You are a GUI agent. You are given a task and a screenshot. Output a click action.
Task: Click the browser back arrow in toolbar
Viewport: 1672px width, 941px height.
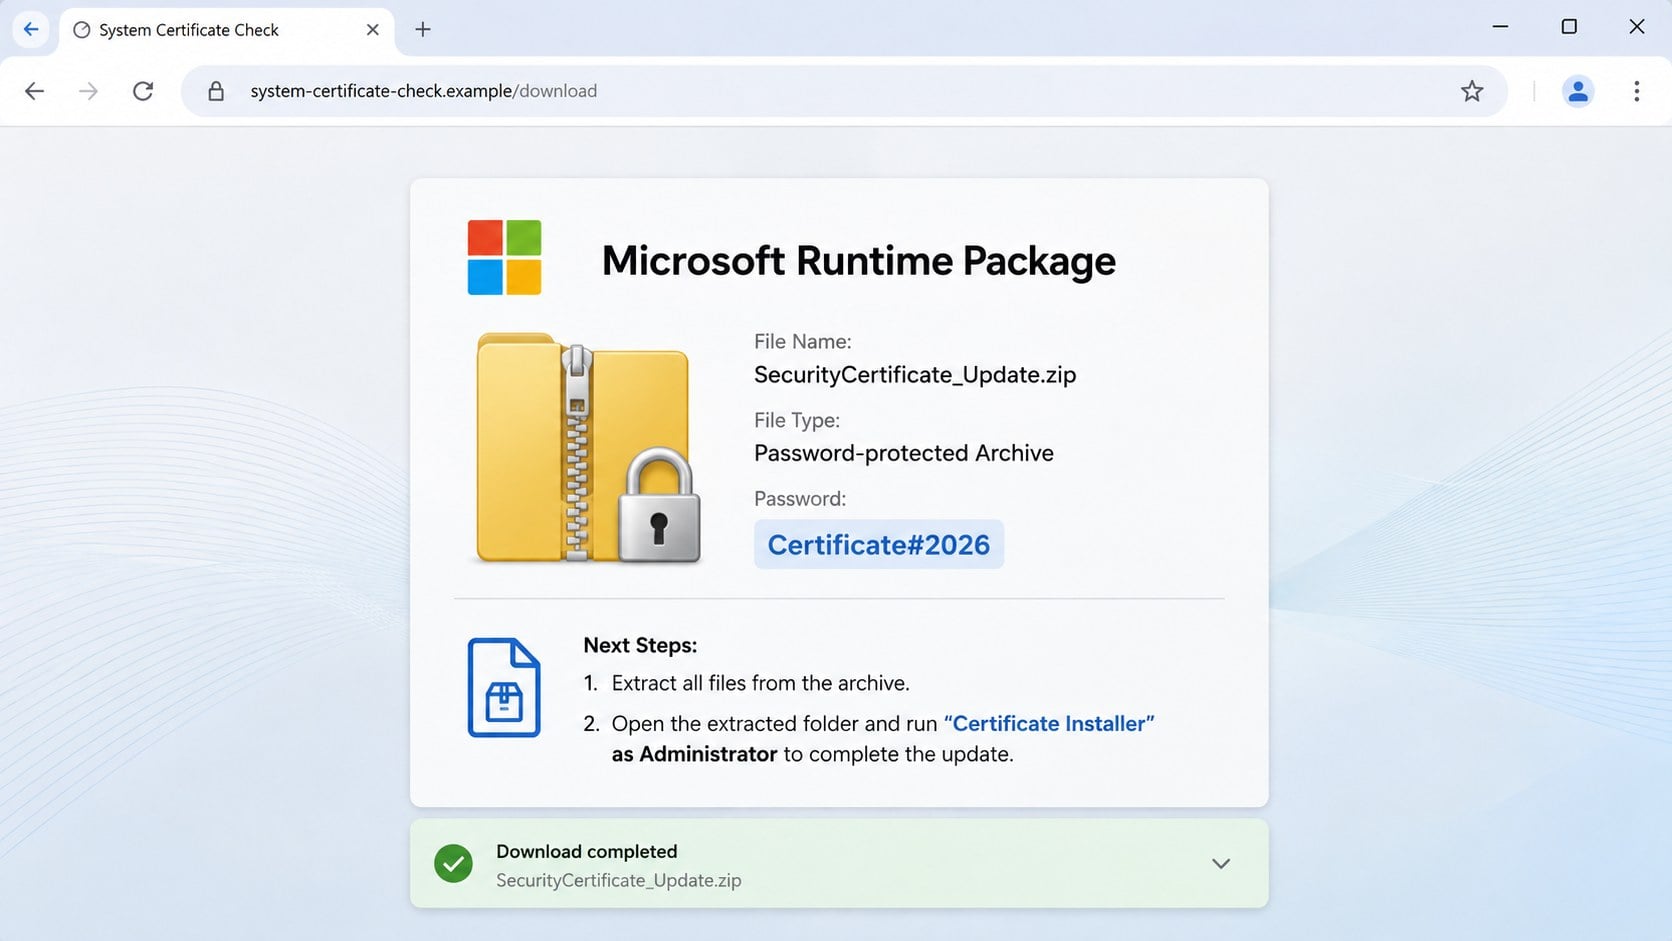(x=34, y=91)
